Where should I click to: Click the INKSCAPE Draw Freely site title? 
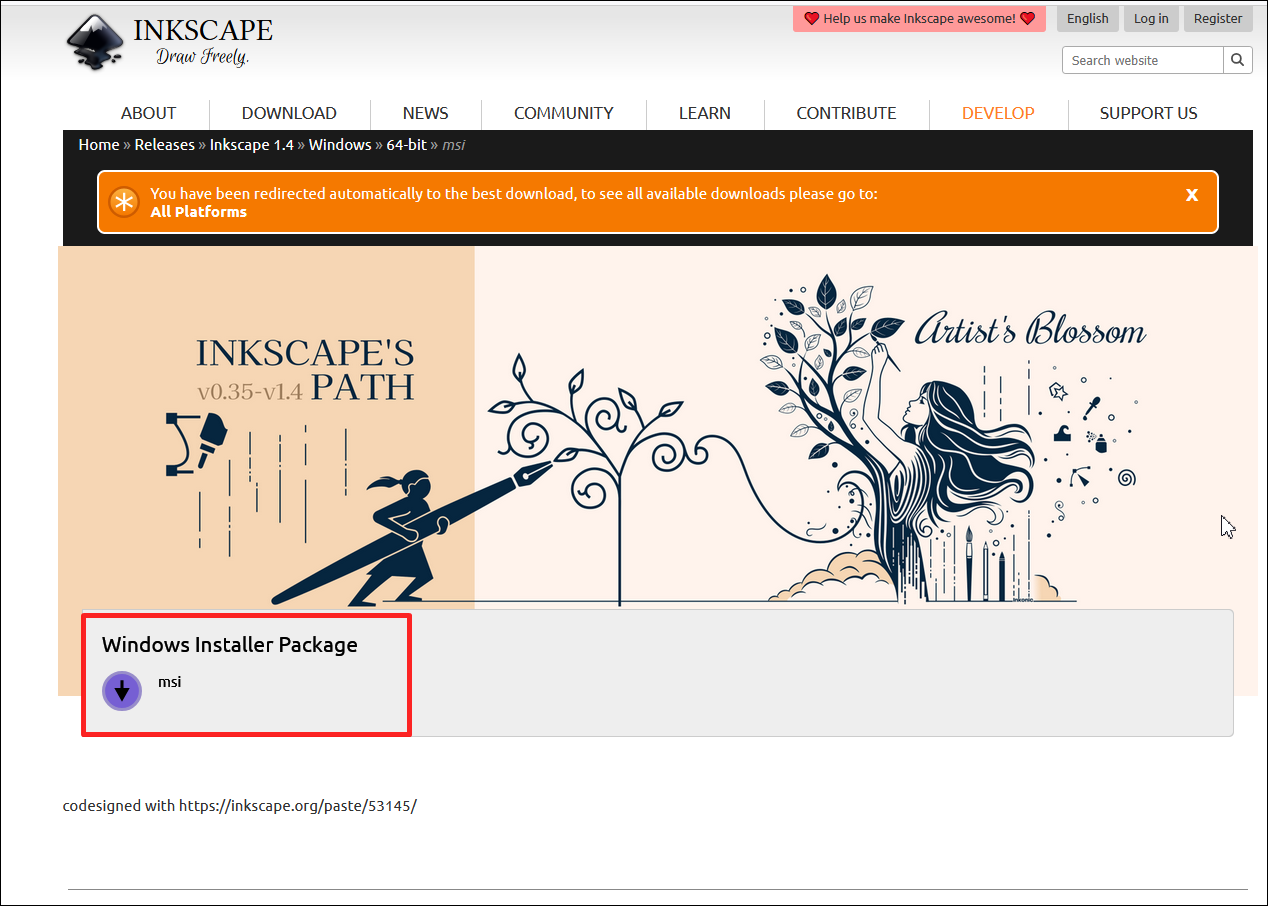click(203, 41)
